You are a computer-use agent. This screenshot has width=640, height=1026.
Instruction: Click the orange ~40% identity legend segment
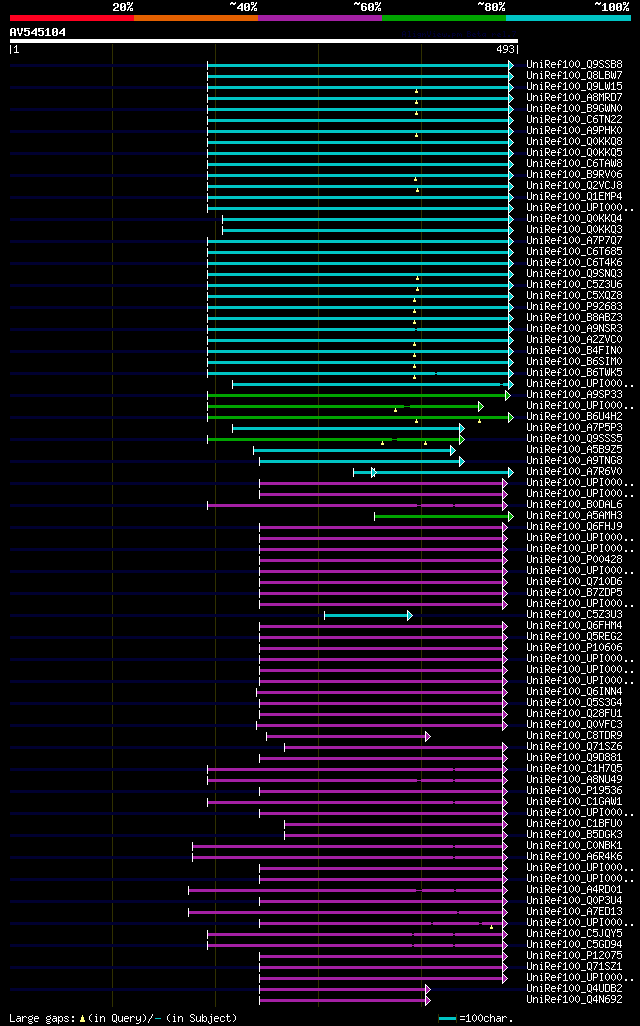(196, 18)
